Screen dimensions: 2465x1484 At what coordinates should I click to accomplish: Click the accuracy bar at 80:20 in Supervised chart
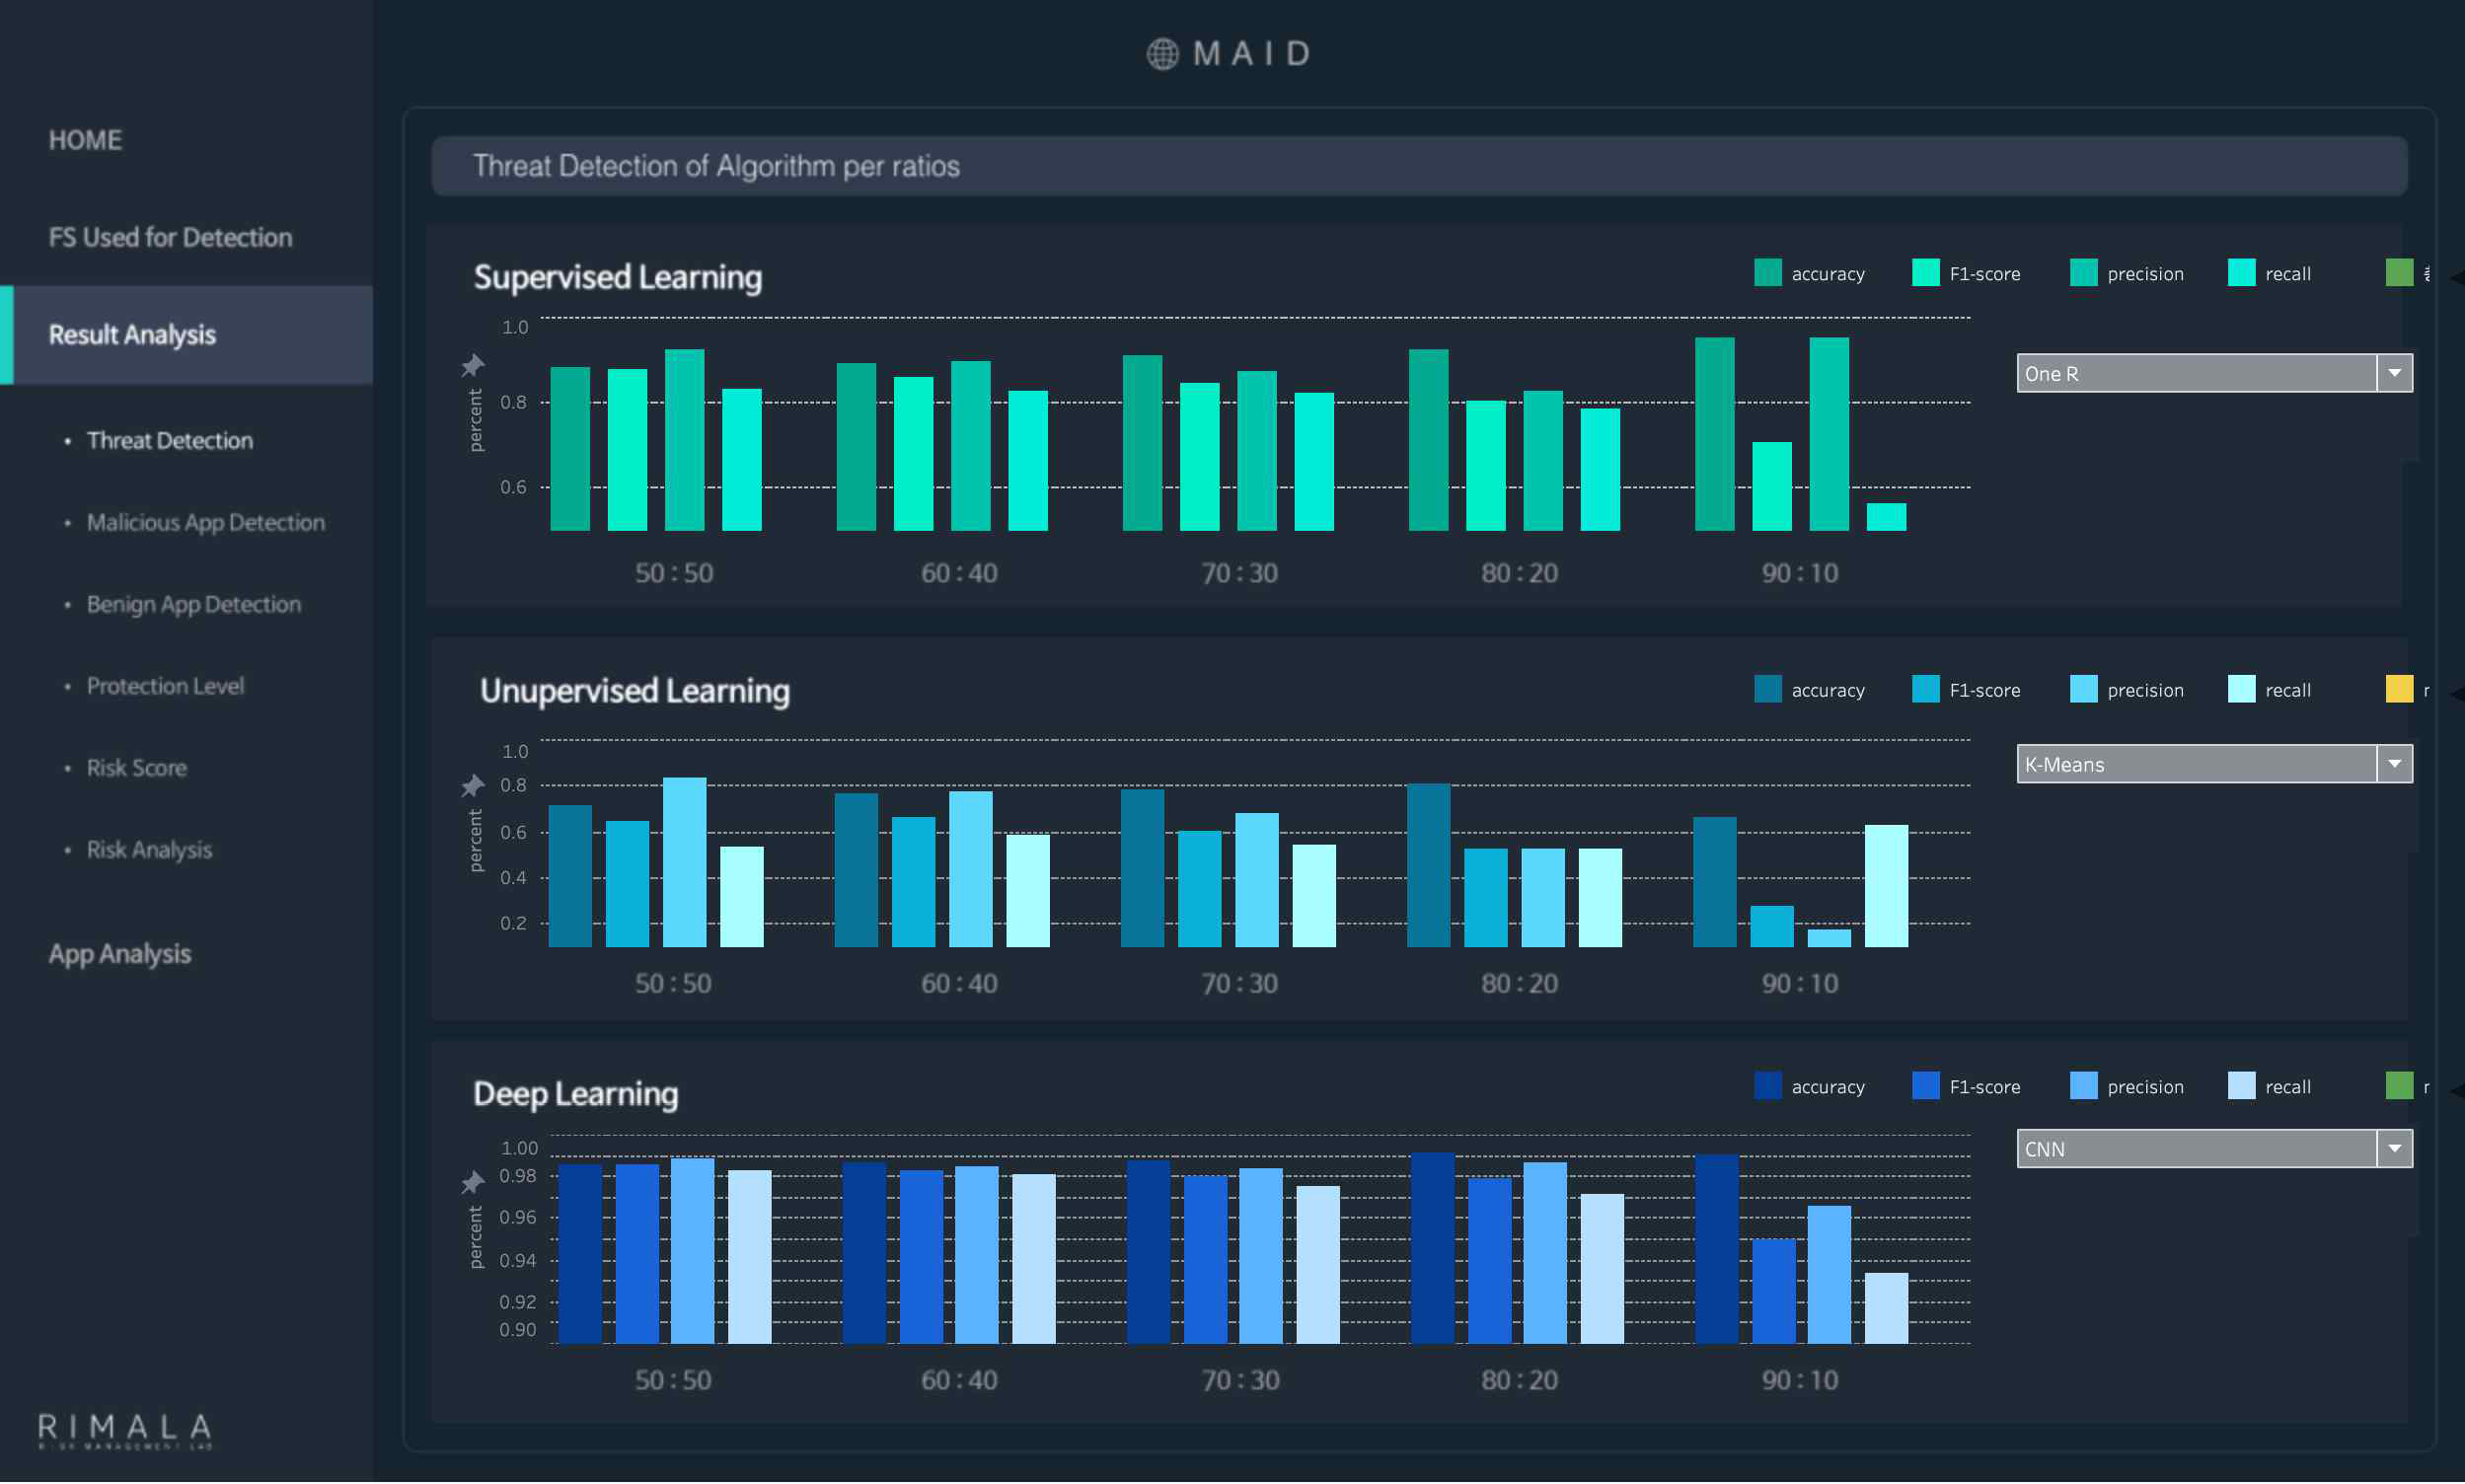(x=1429, y=441)
